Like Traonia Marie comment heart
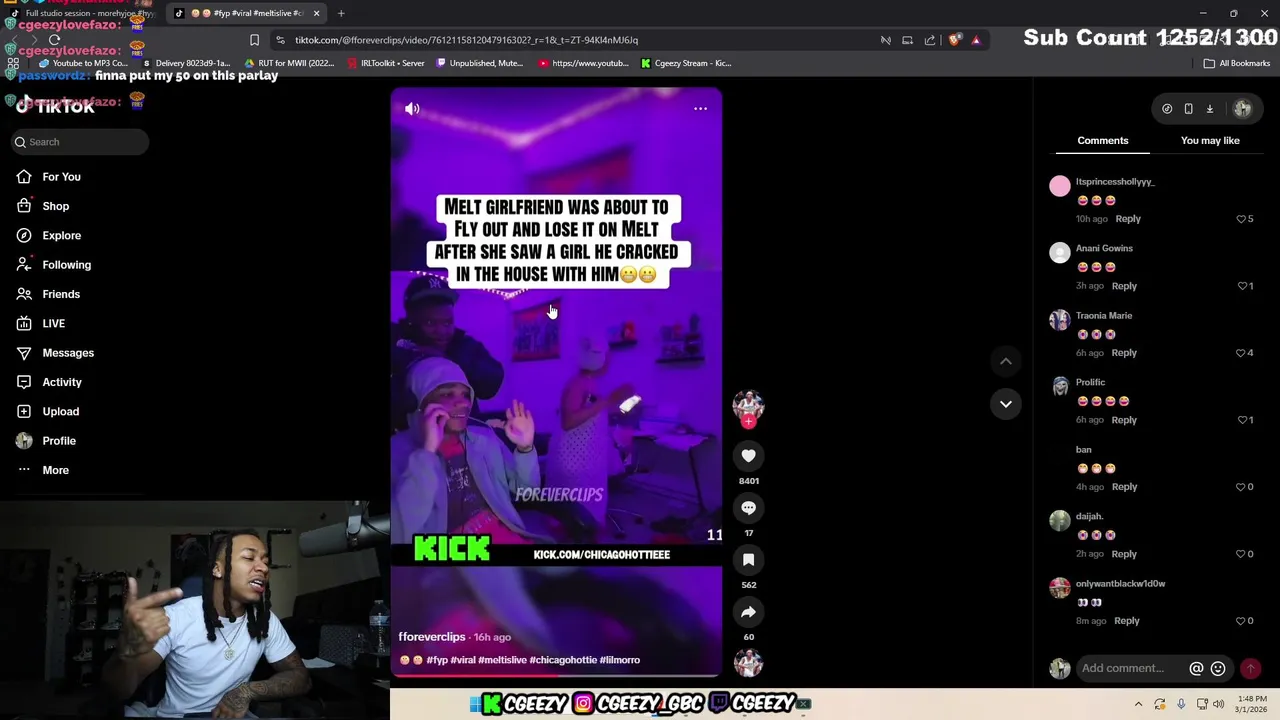 1242,353
